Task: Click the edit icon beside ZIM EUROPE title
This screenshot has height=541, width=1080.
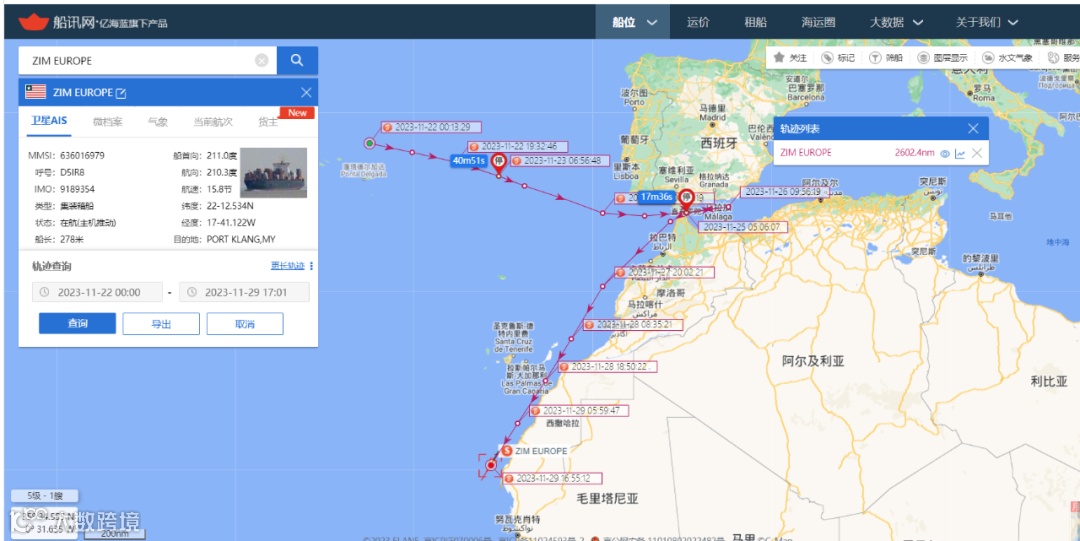Action: point(121,93)
